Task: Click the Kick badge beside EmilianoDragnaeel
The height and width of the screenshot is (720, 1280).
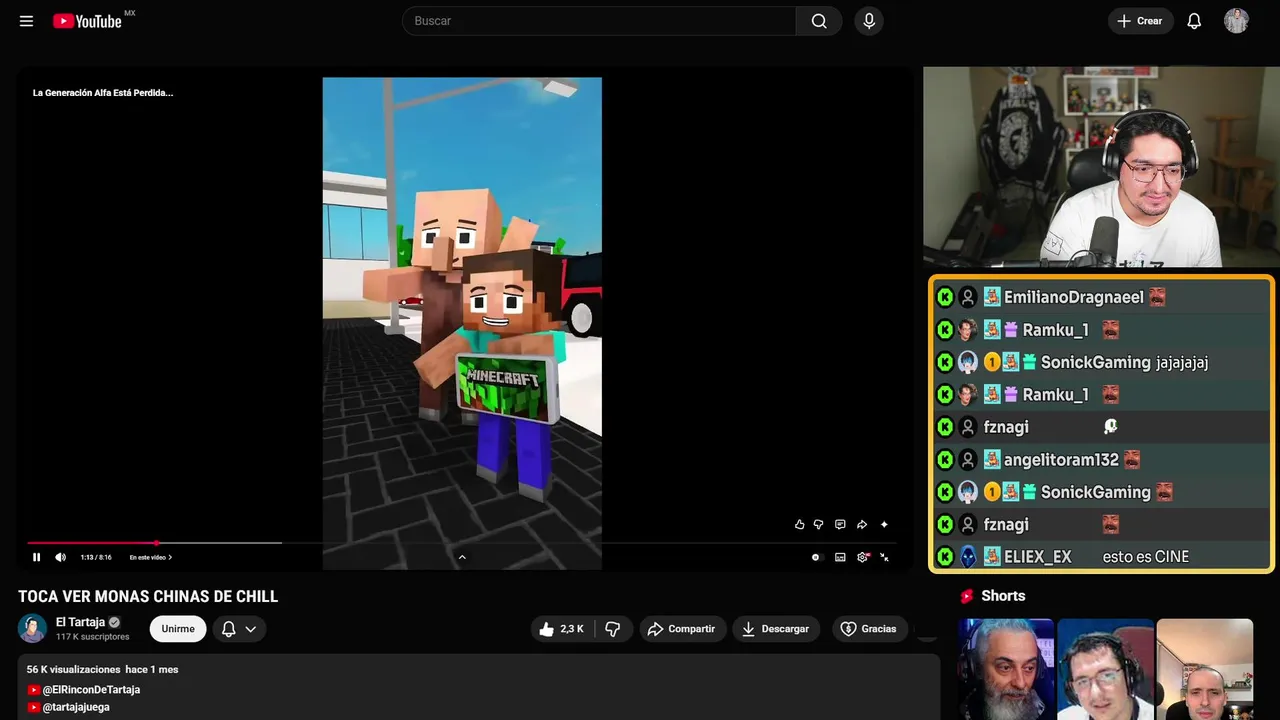Action: coord(945,297)
